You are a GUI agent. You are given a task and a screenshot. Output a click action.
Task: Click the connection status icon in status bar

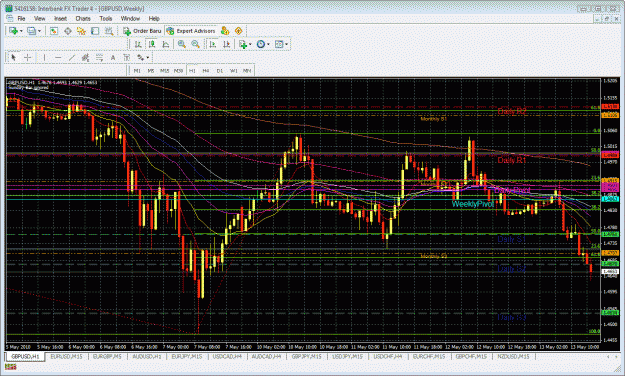click(x=10, y=367)
